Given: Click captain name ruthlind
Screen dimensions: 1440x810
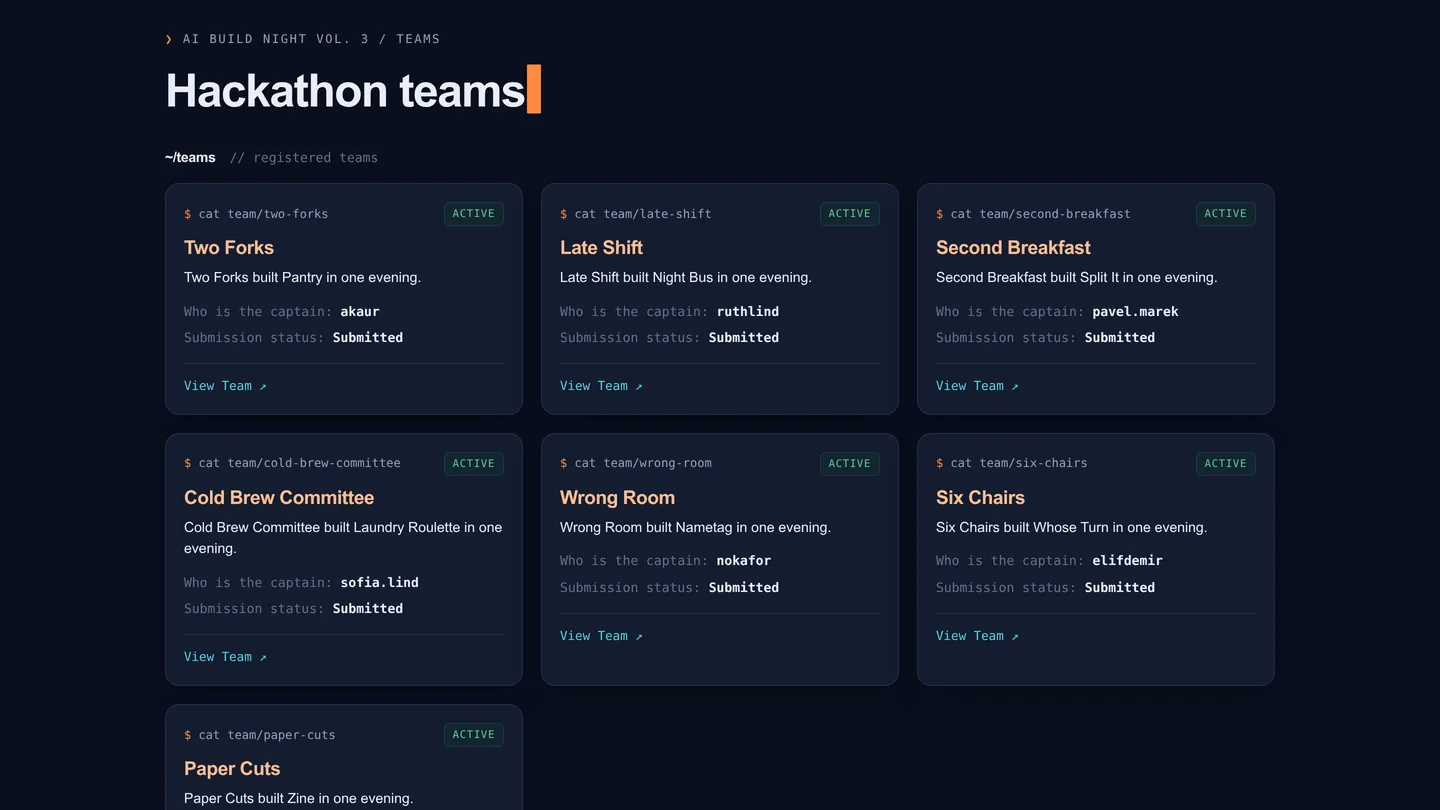Looking at the screenshot, I should click(x=748, y=311).
